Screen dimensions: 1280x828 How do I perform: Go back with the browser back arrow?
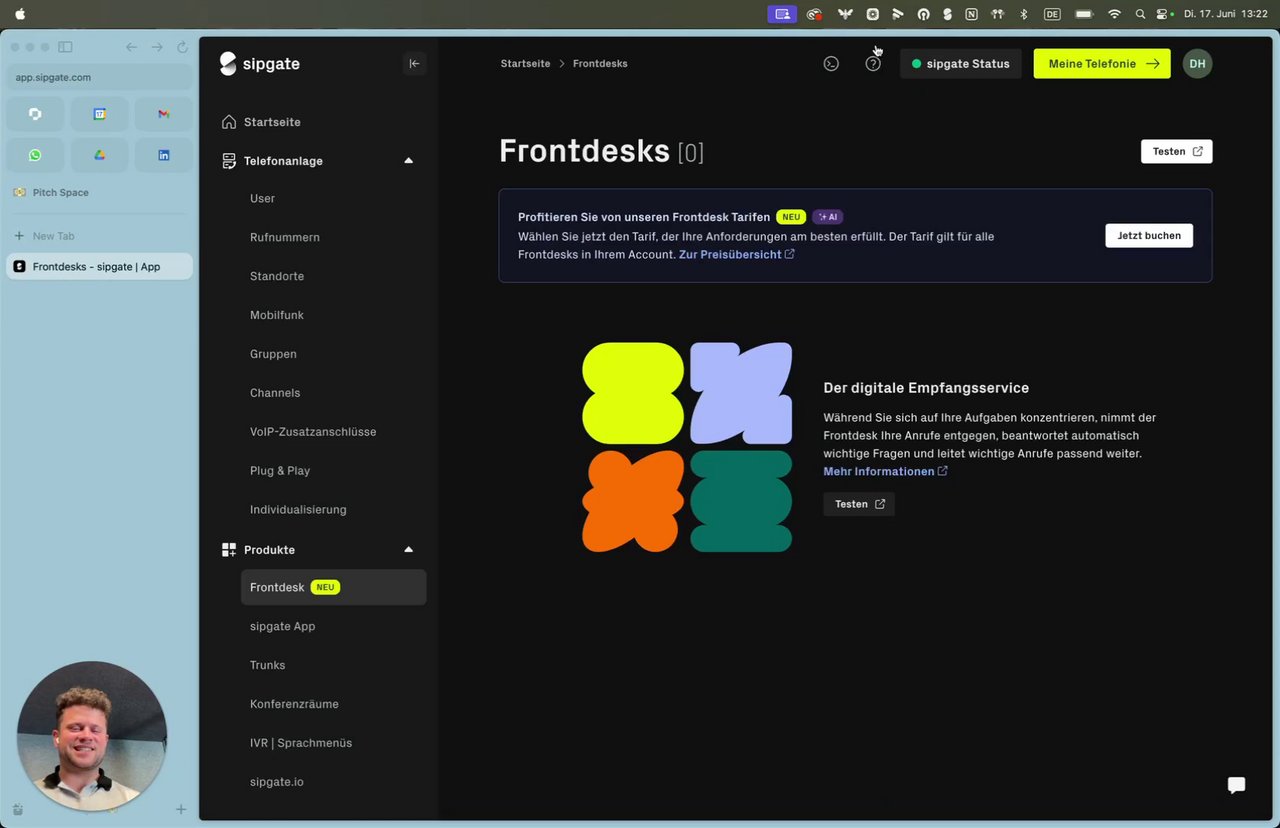click(132, 47)
